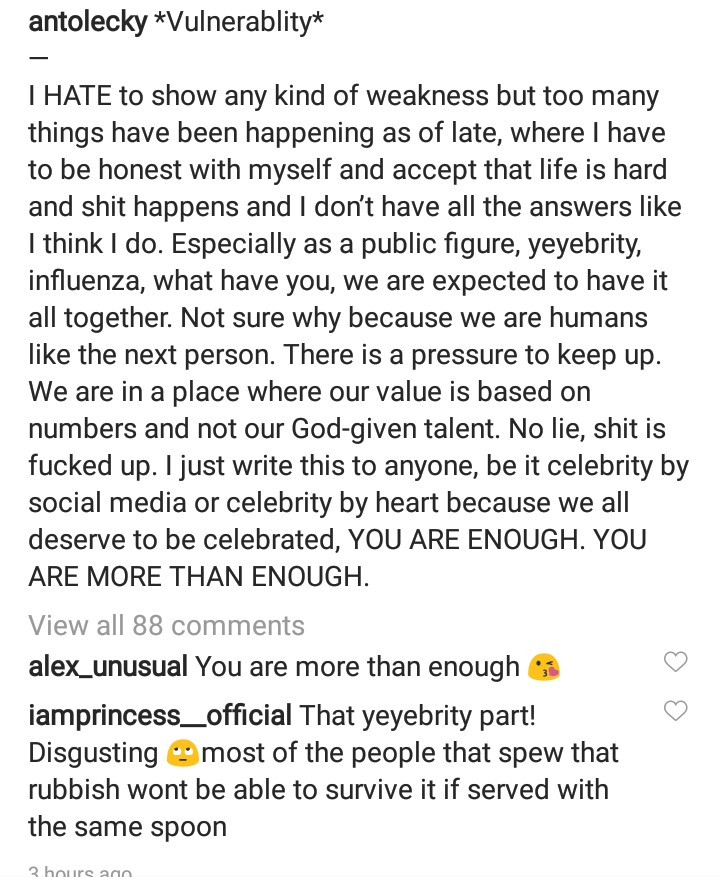The height and width of the screenshot is (877, 720).
Task: Click 'ARE MORE THAN ENOUGH.' closing line
Action: [x=198, y=576]
